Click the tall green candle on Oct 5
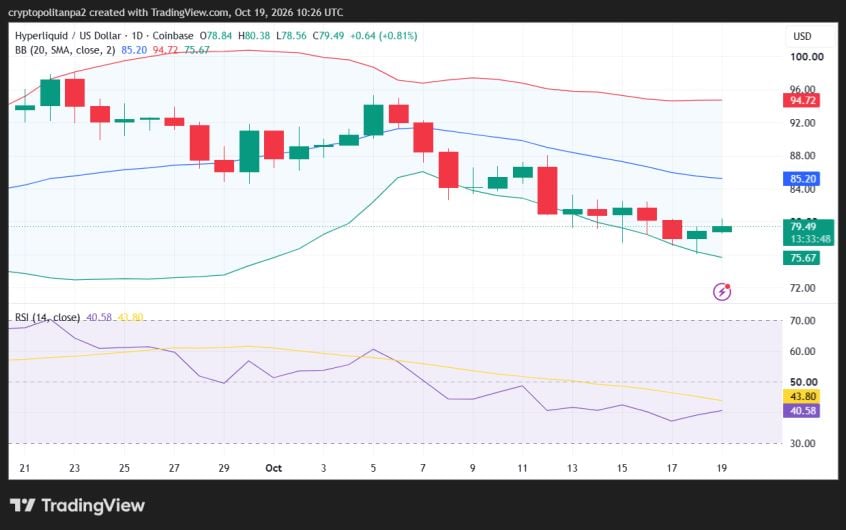This screenshot has height=530, width=846. click(x=373, y=120)
